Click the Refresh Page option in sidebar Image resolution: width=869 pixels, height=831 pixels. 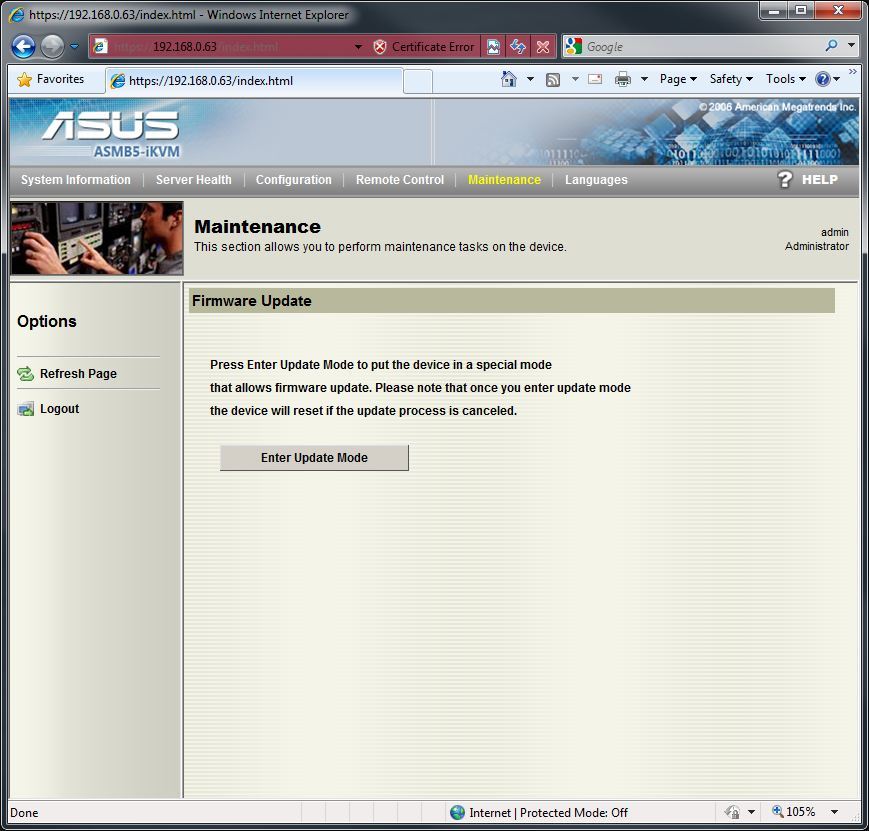tap(78, 374)
